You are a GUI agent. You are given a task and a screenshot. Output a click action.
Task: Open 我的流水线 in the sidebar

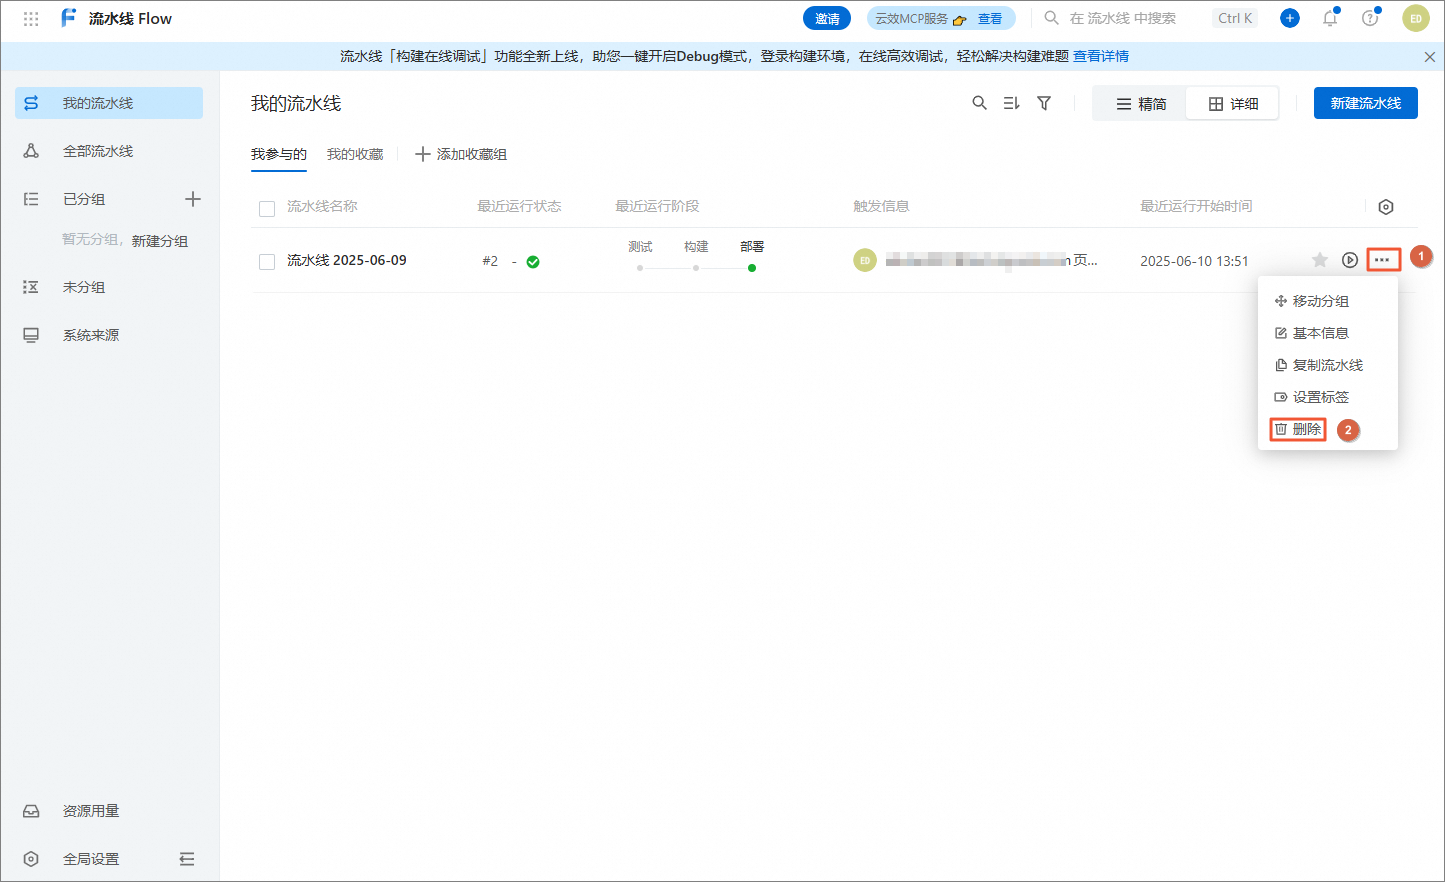(109, 103)
